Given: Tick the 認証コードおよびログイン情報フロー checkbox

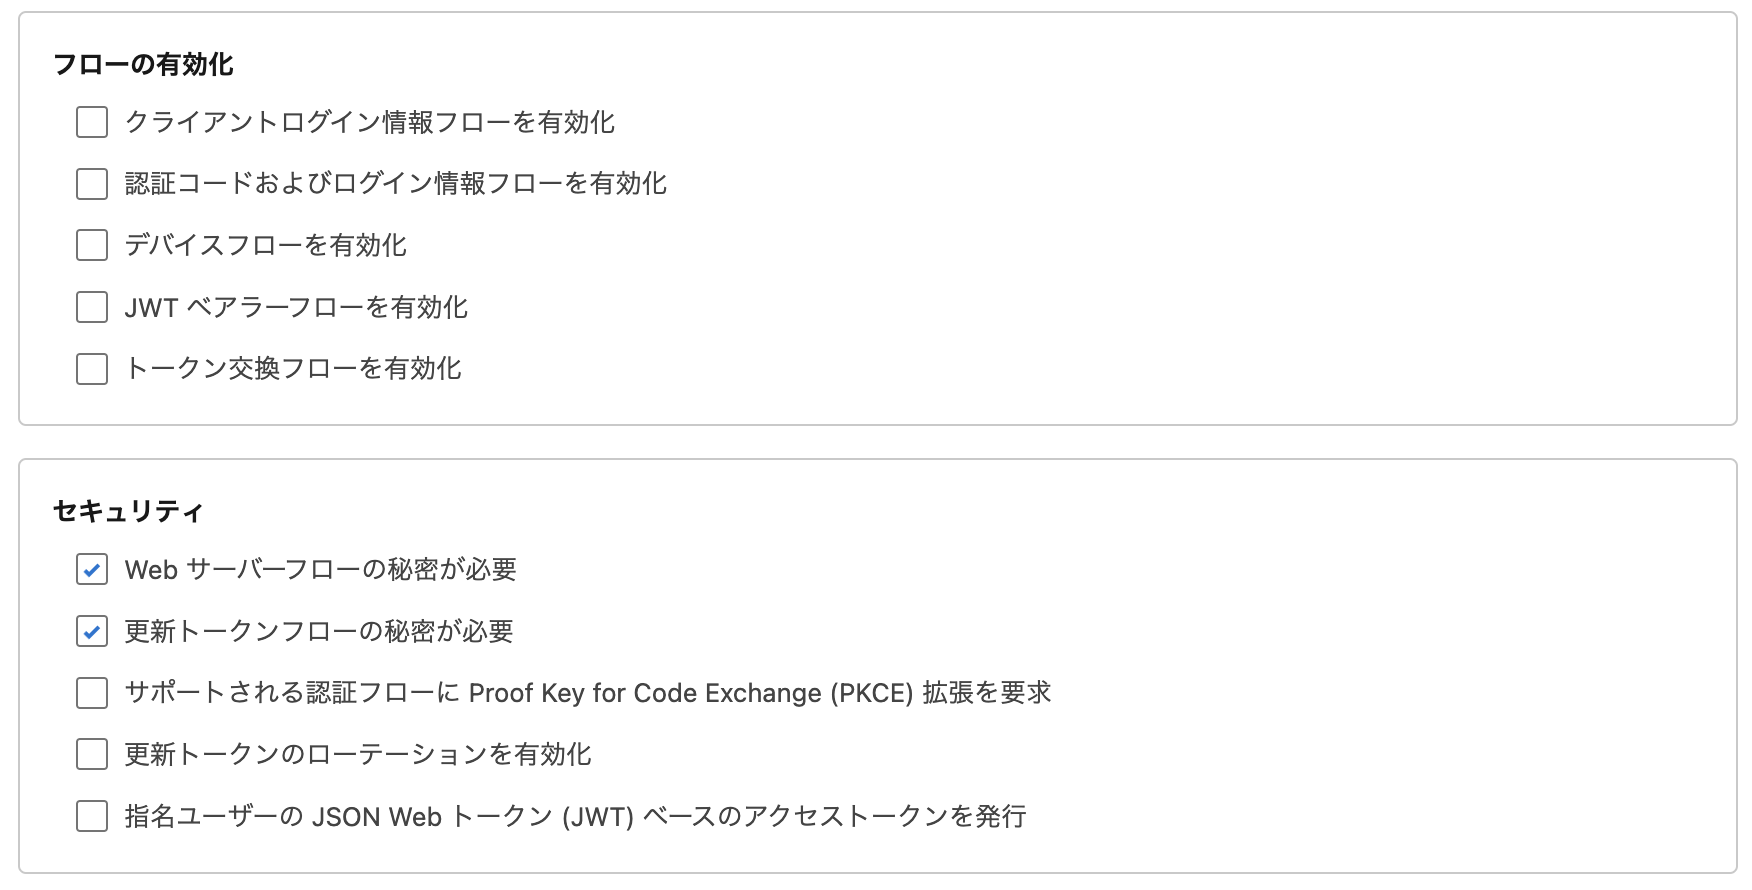Looking at the screenshot, I should (92, 184).
